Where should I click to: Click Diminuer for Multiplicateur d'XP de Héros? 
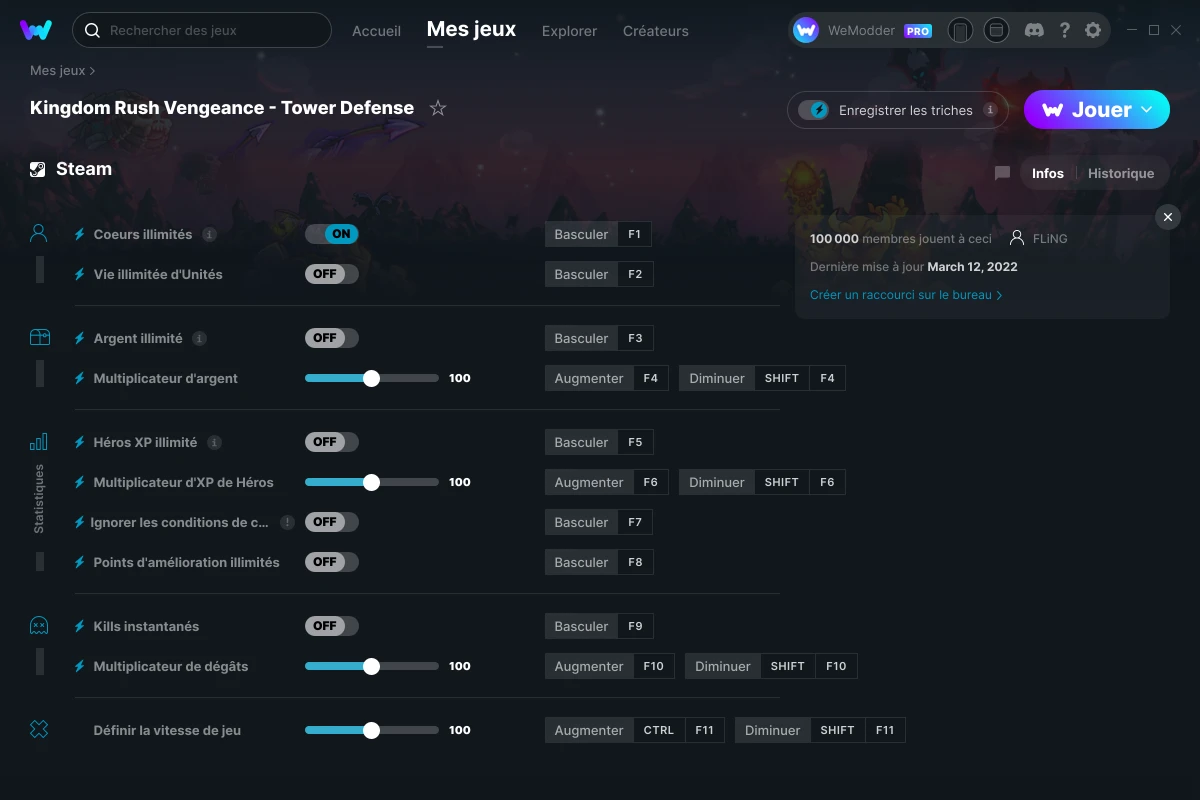click(717, 482)
